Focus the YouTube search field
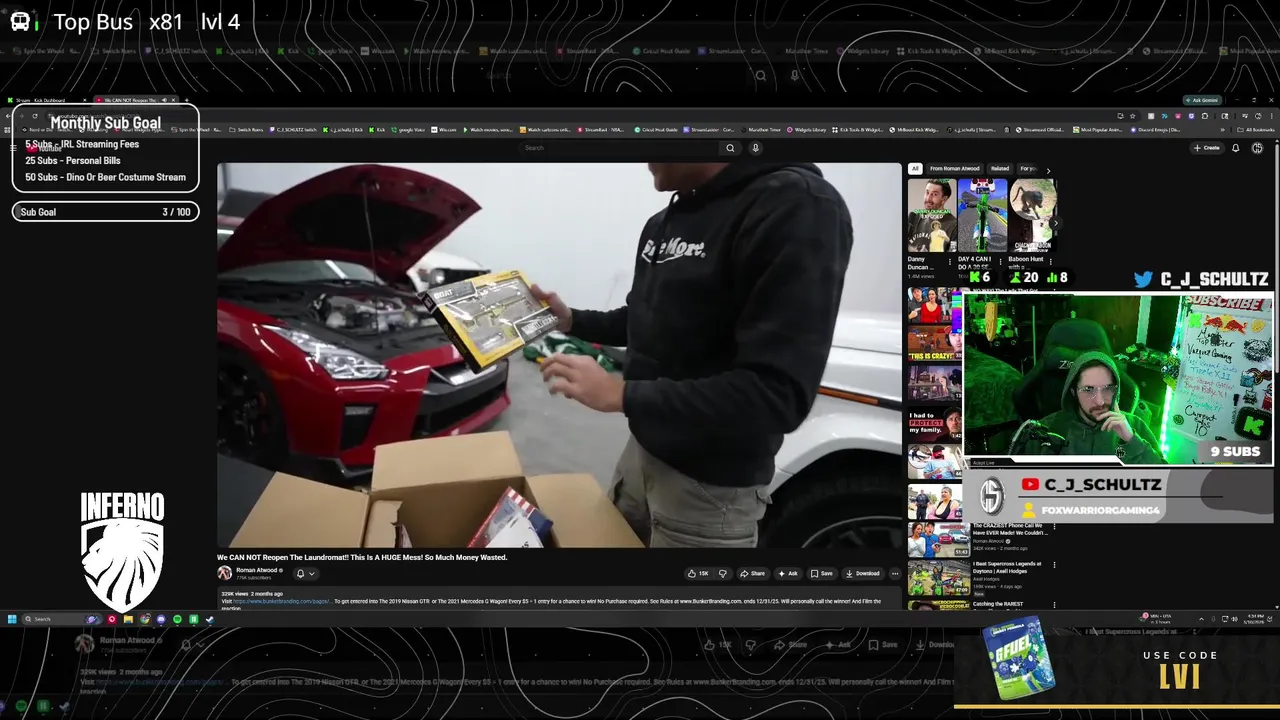Viewport: 1280px width, 720px height. tap(620, 148)
